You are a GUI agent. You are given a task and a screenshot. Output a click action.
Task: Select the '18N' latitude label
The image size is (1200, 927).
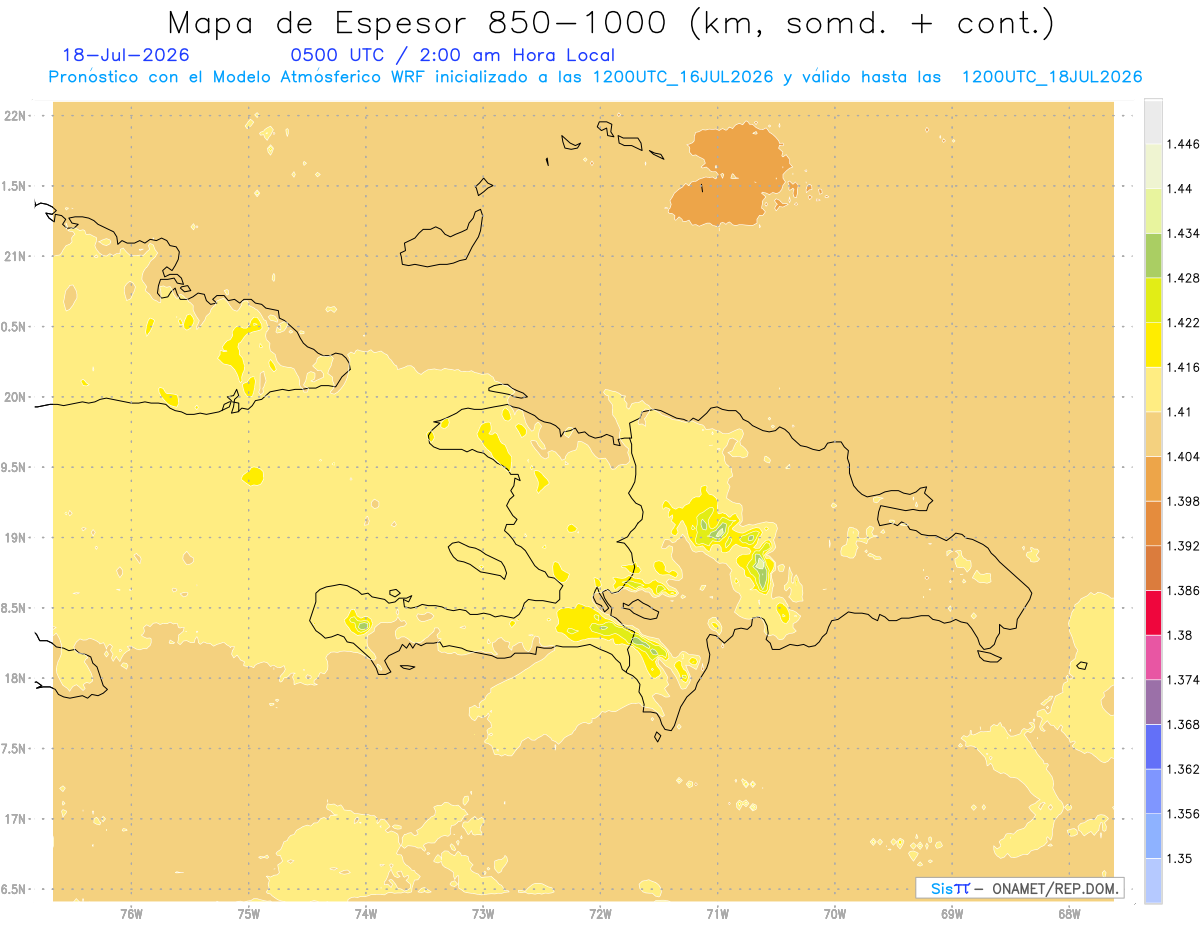click(x=17, y=679)
